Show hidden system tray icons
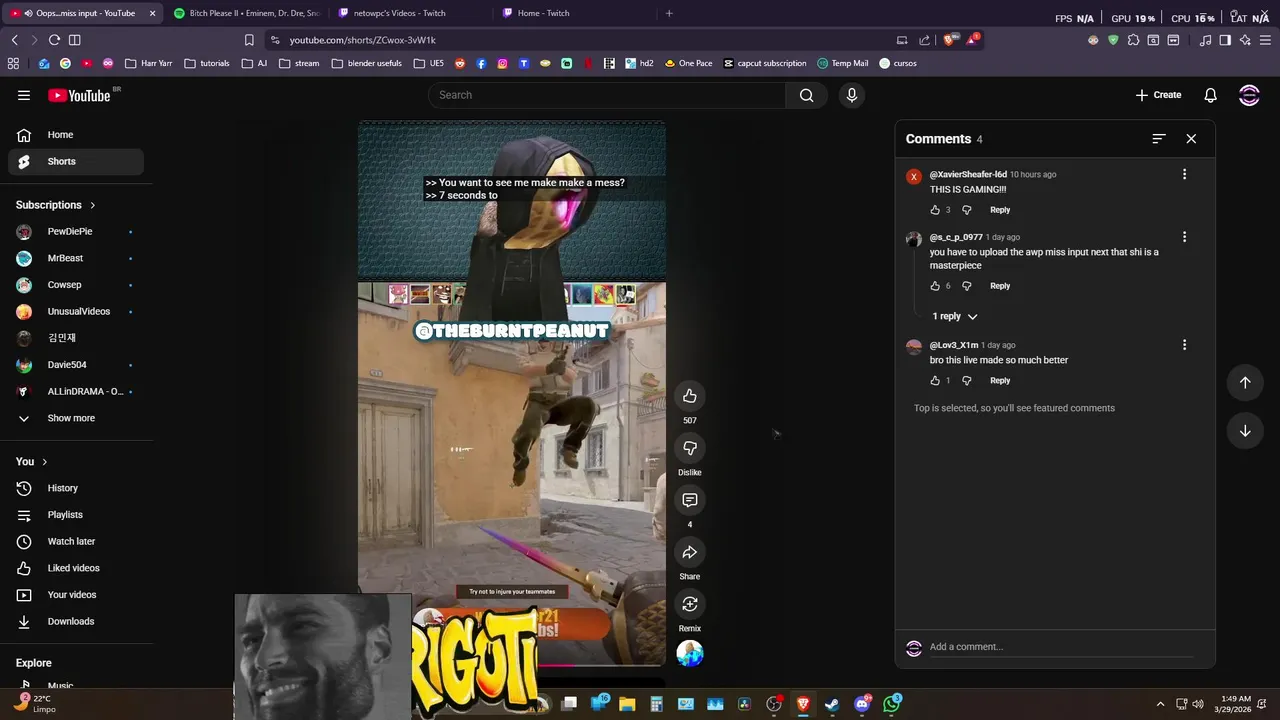This screenshot has height=720, width=1280. [1160, 704]
